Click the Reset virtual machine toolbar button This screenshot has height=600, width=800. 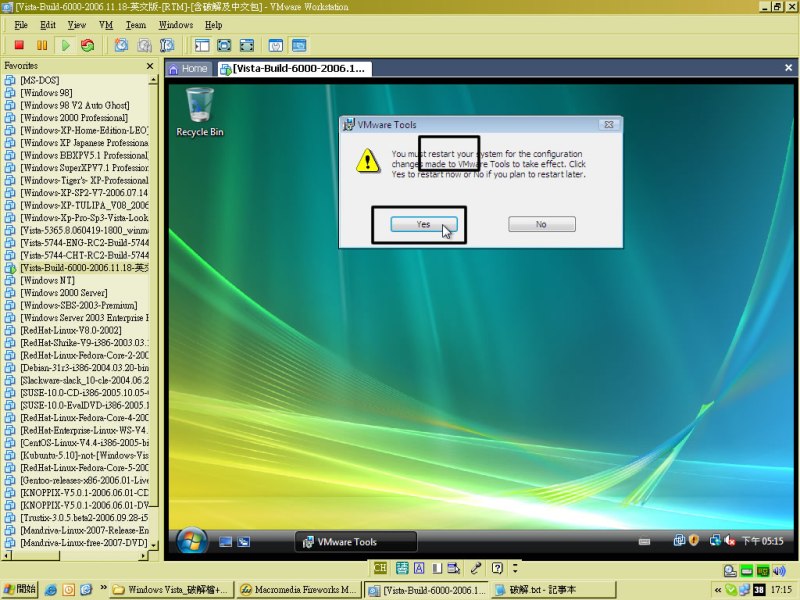[x=88, y=45]
